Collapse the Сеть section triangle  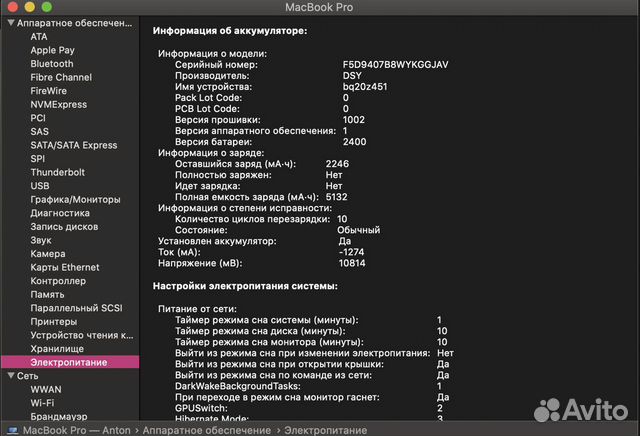click(11, 376)
